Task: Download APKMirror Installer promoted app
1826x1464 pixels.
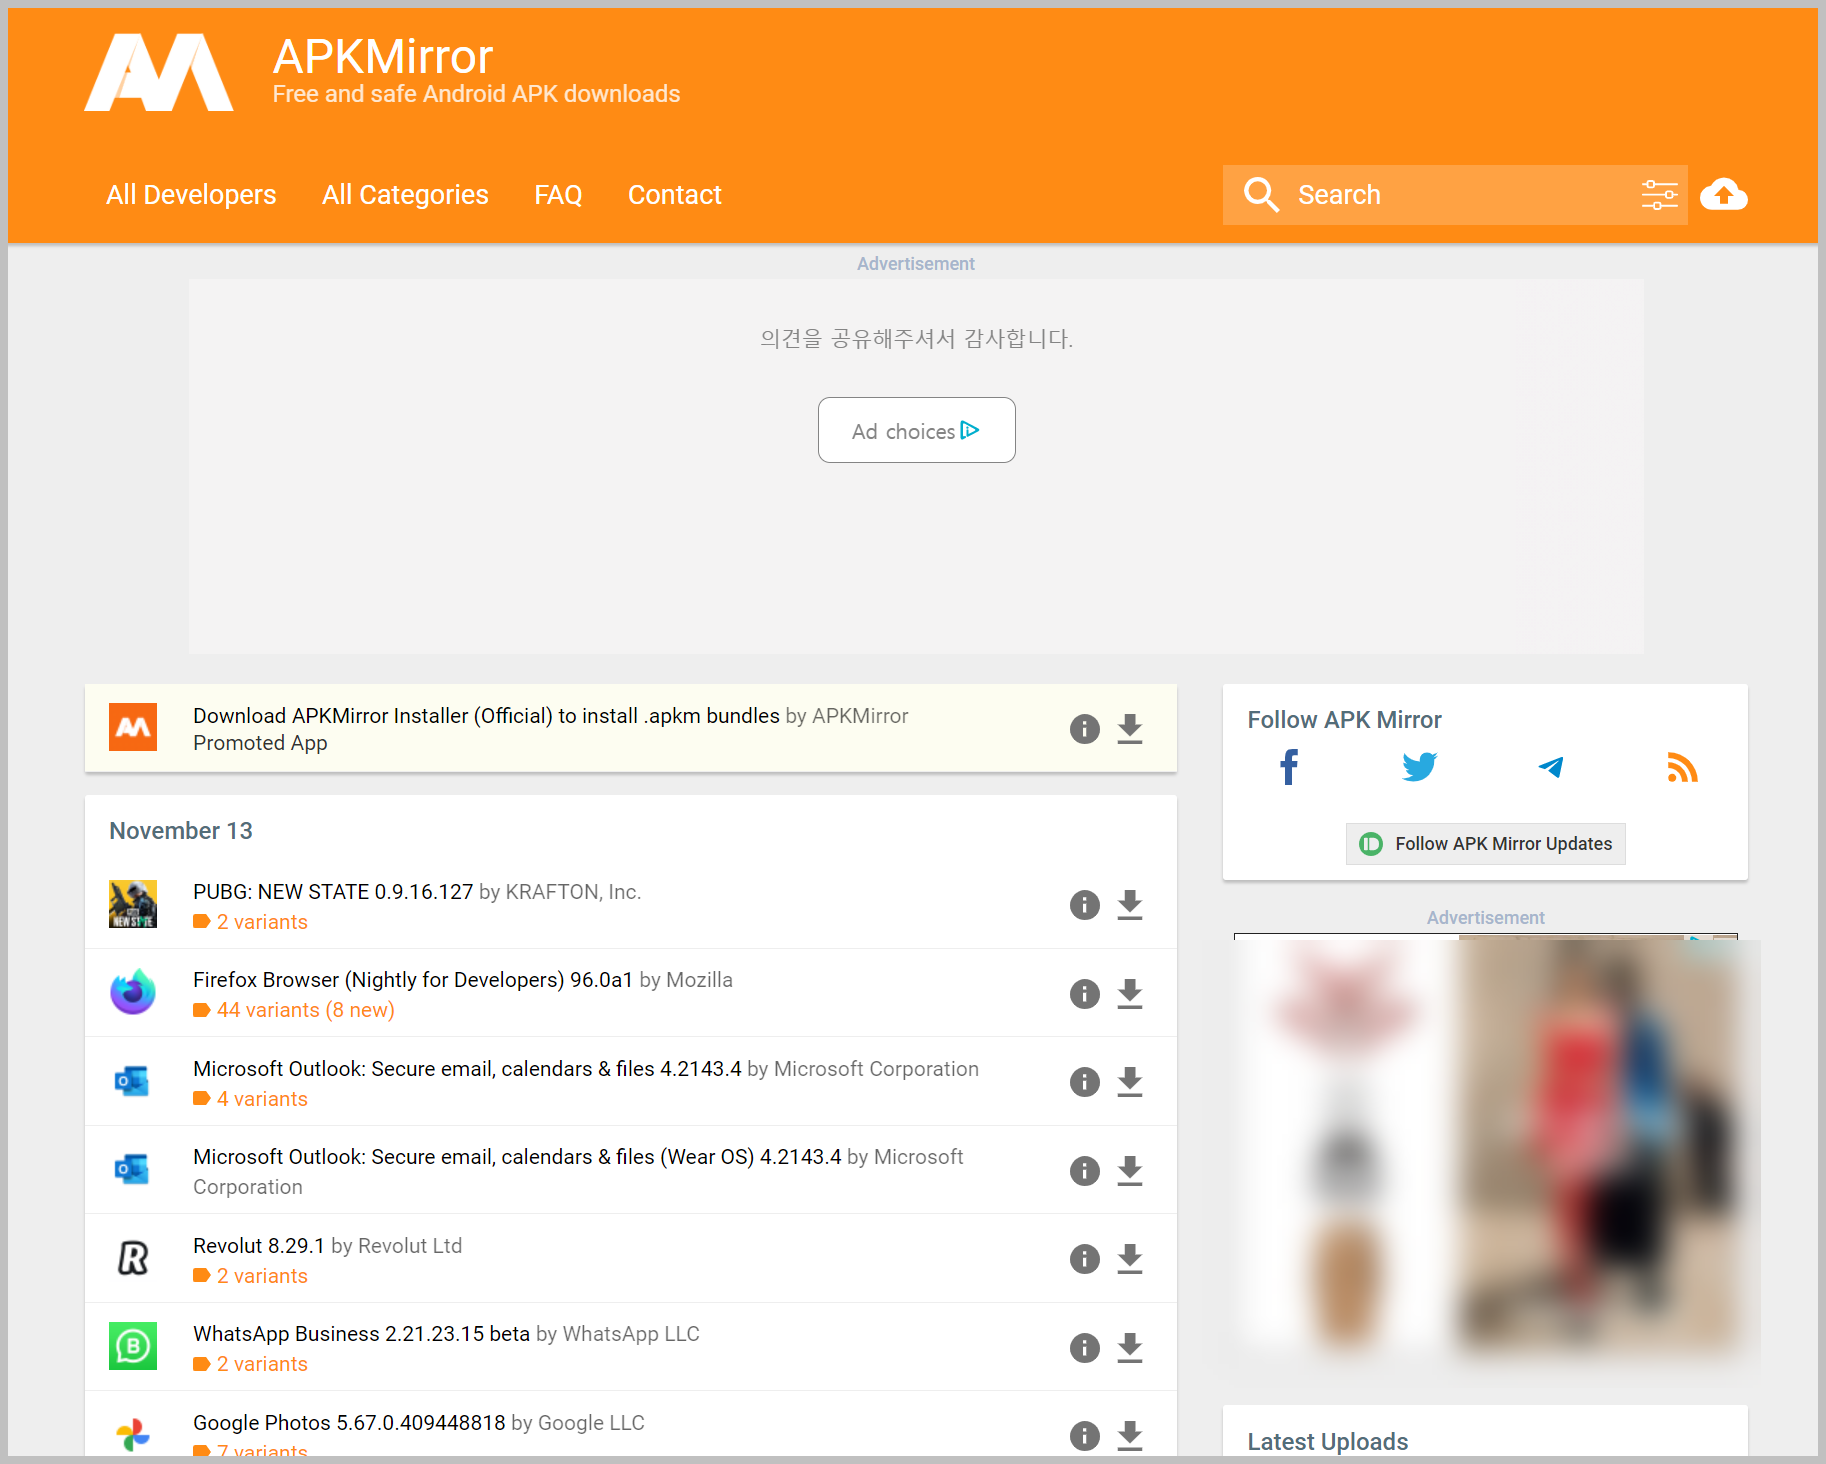Action: click(1130, 729)
